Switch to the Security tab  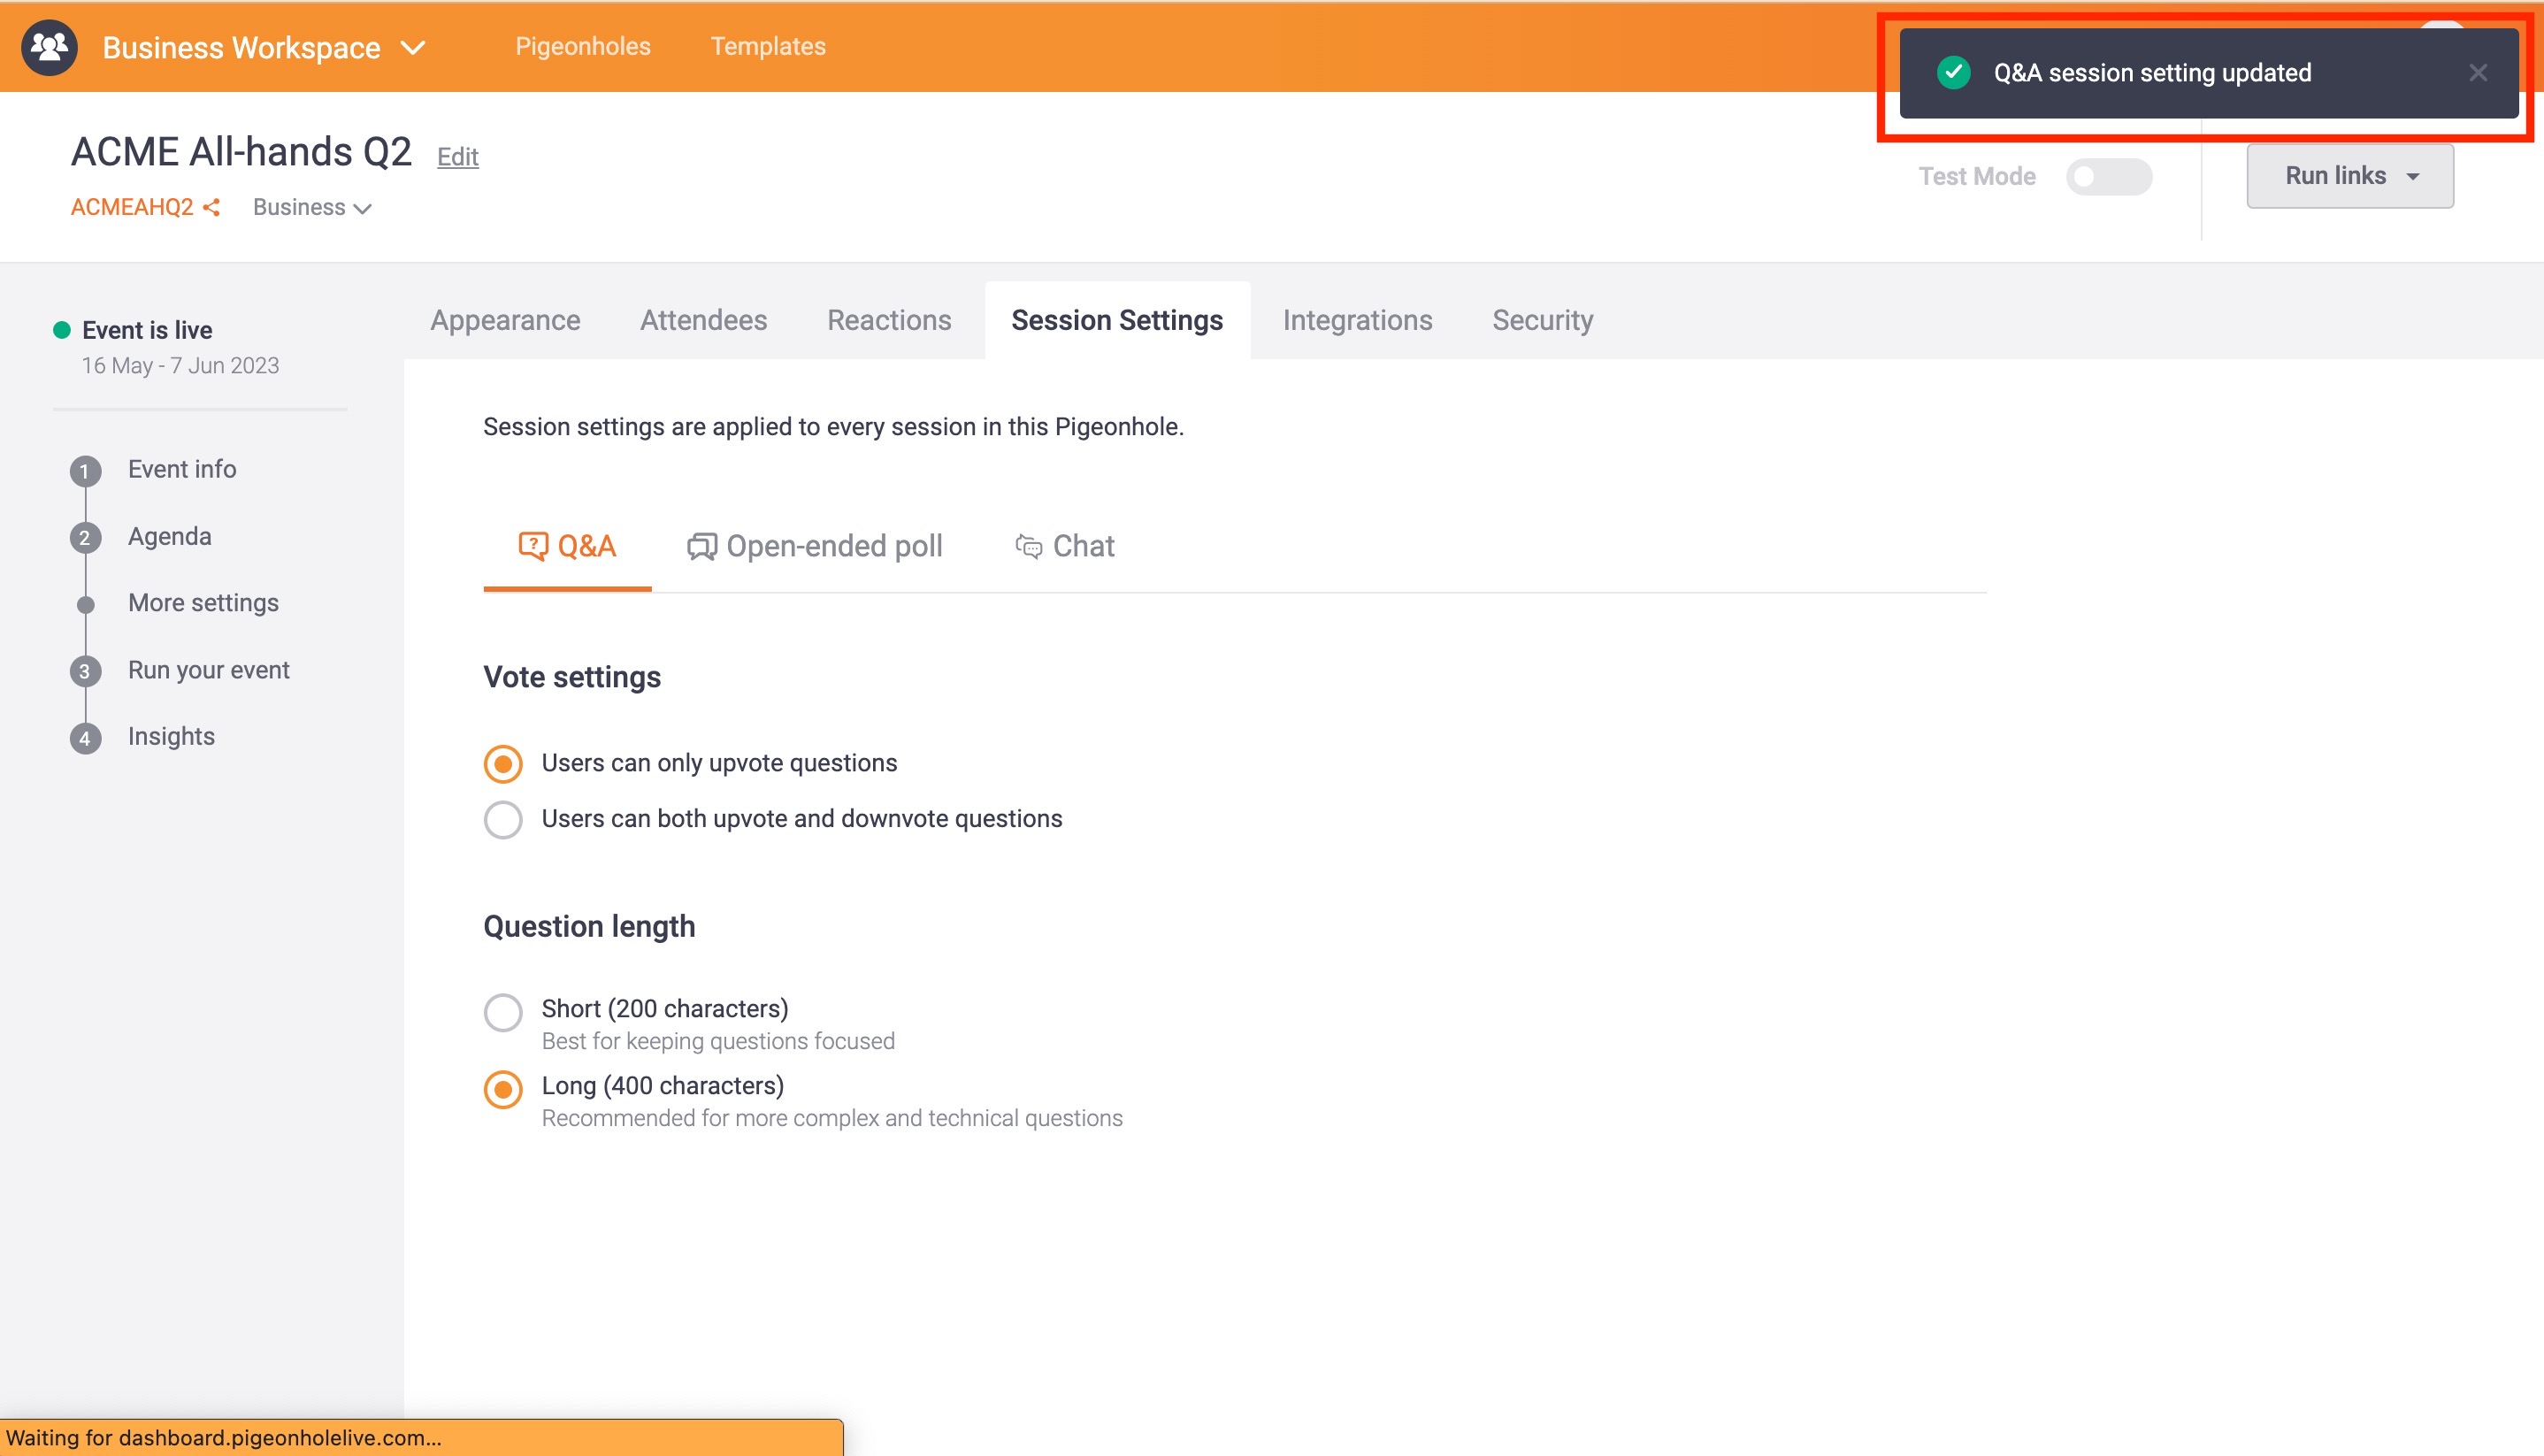click(x=1542, y=320)
